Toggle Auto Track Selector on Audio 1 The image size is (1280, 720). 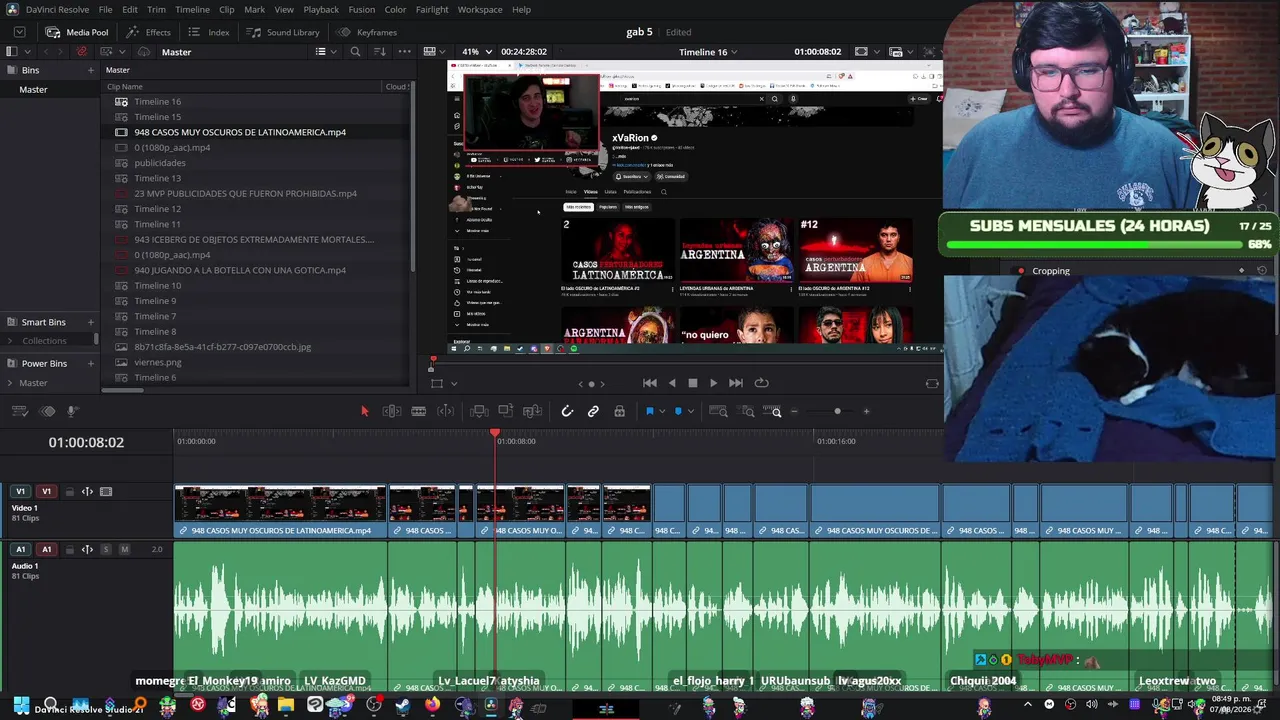click(87, 549)
